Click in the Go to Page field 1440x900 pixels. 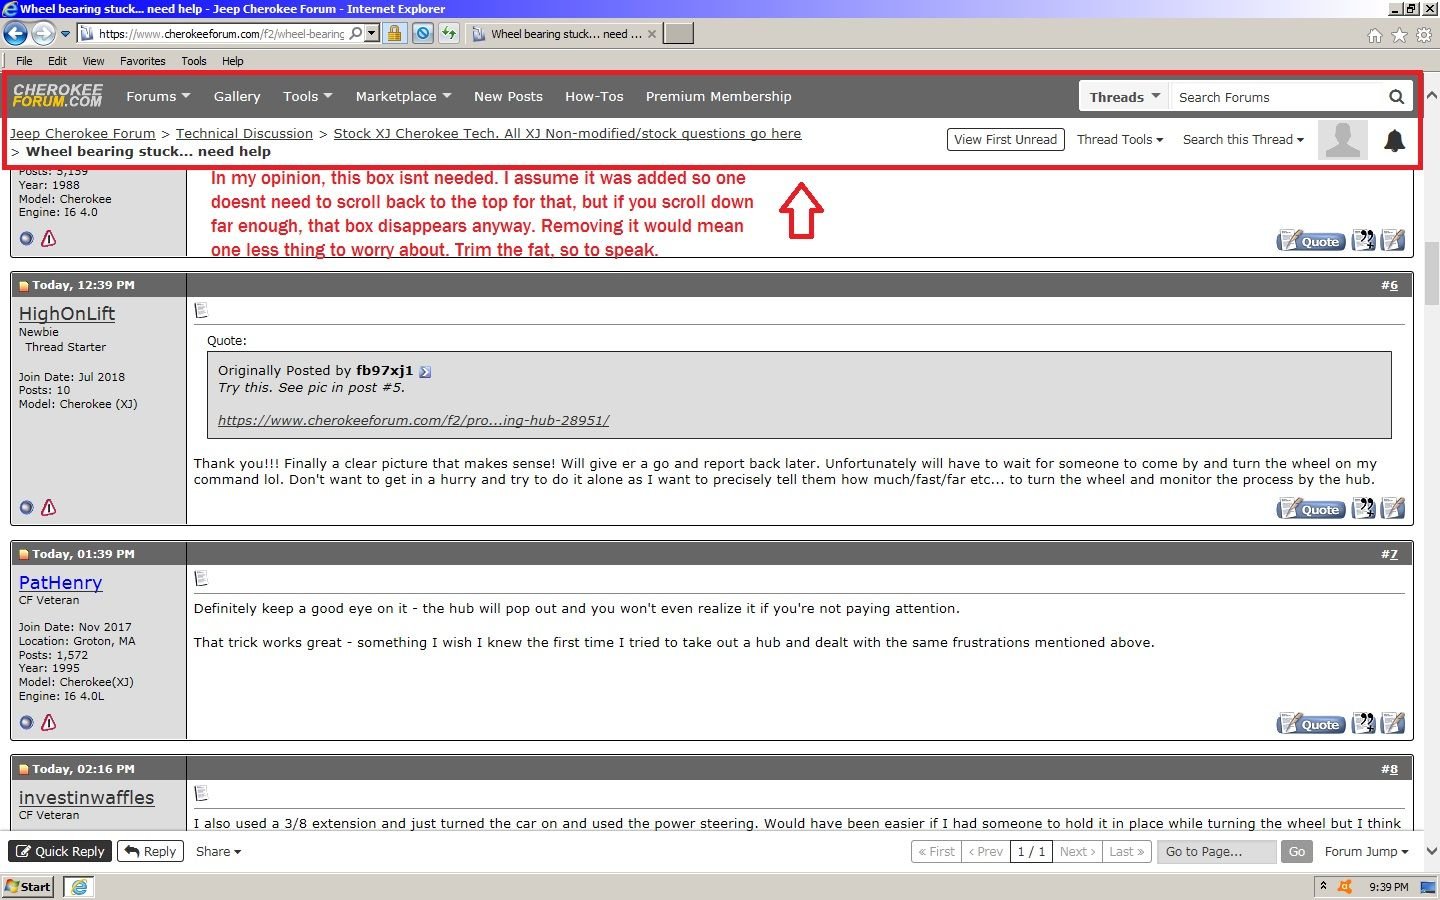tap(1215, 852)
